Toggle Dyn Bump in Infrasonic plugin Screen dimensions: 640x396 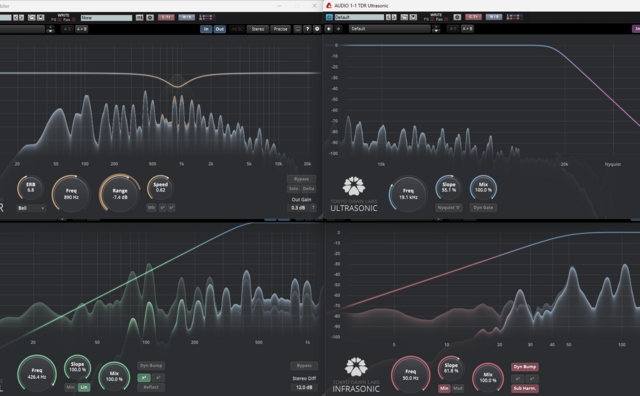[524, 367]
